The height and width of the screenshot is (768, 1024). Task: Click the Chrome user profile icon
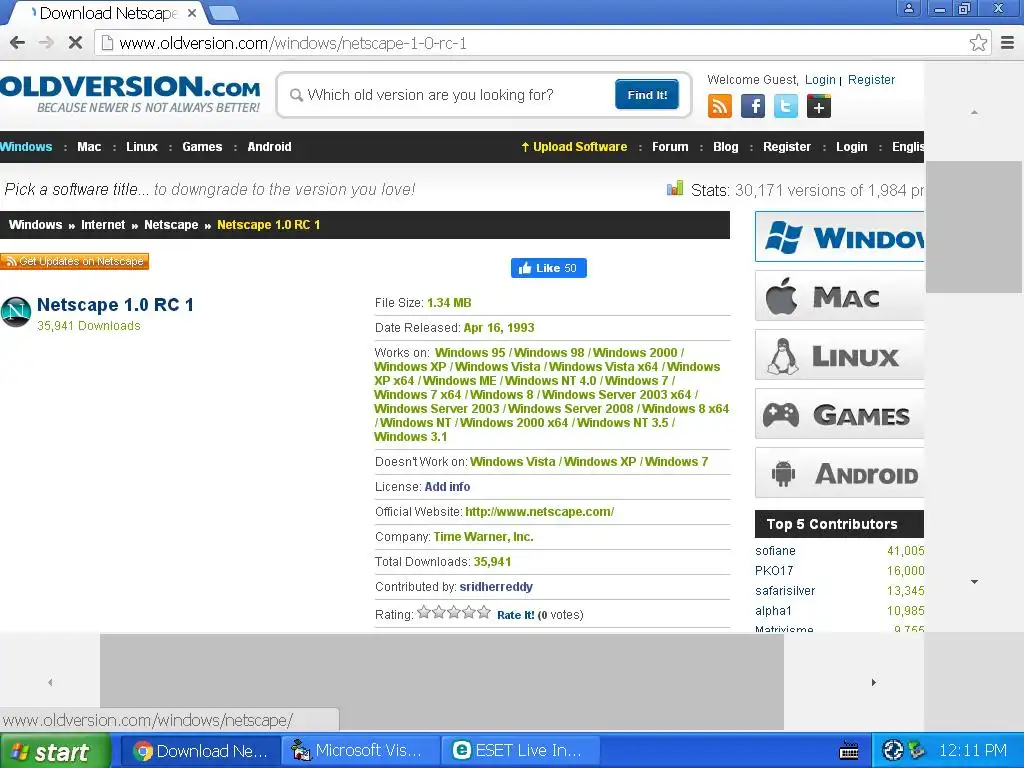(x=908, y=8)
